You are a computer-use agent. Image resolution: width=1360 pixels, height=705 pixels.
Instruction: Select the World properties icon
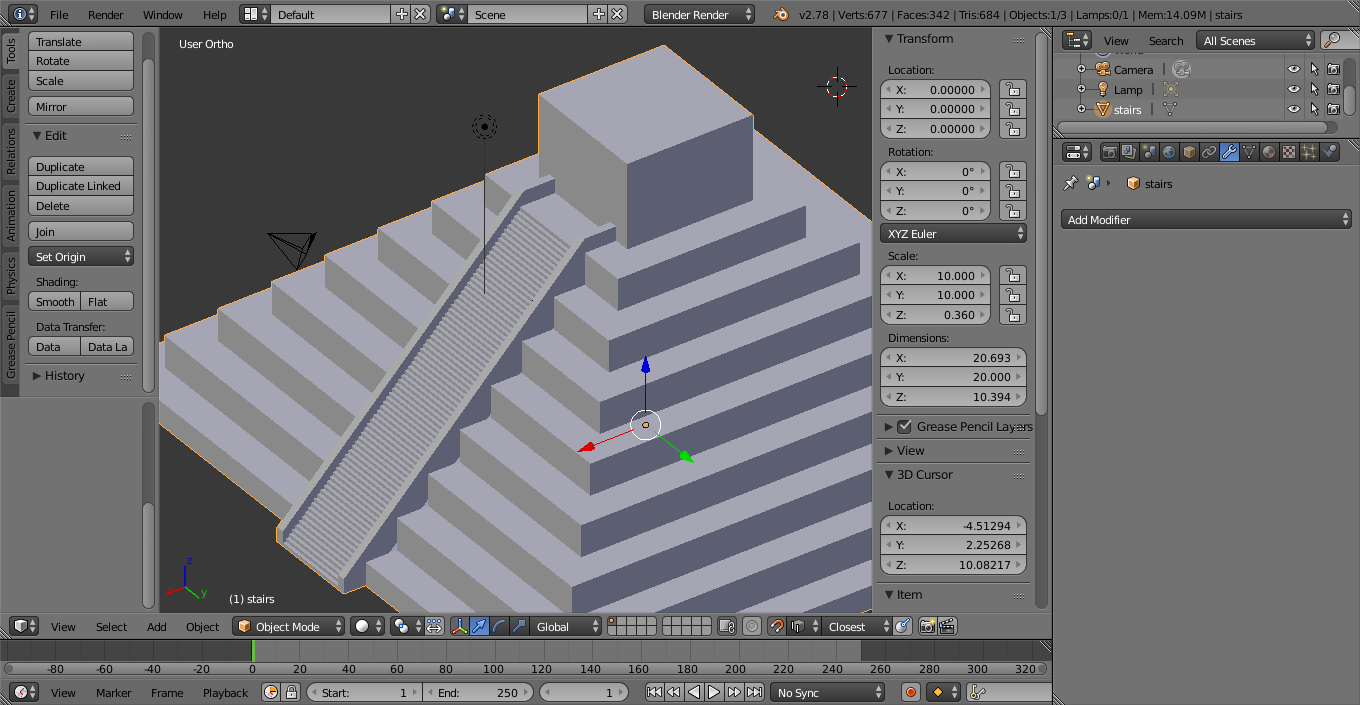click(1168, 152)
